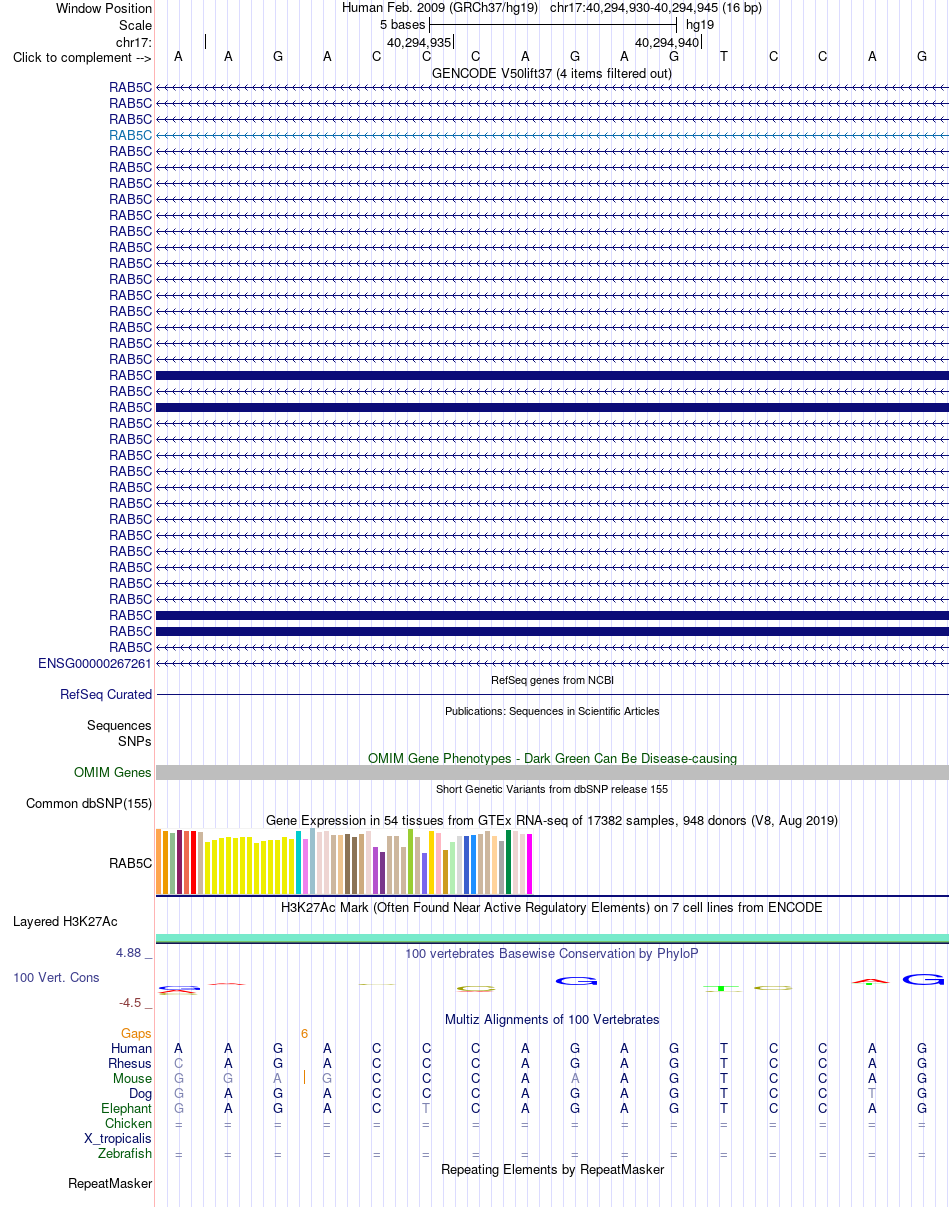Click the Chicken alignment row label

coord(129,1123)
